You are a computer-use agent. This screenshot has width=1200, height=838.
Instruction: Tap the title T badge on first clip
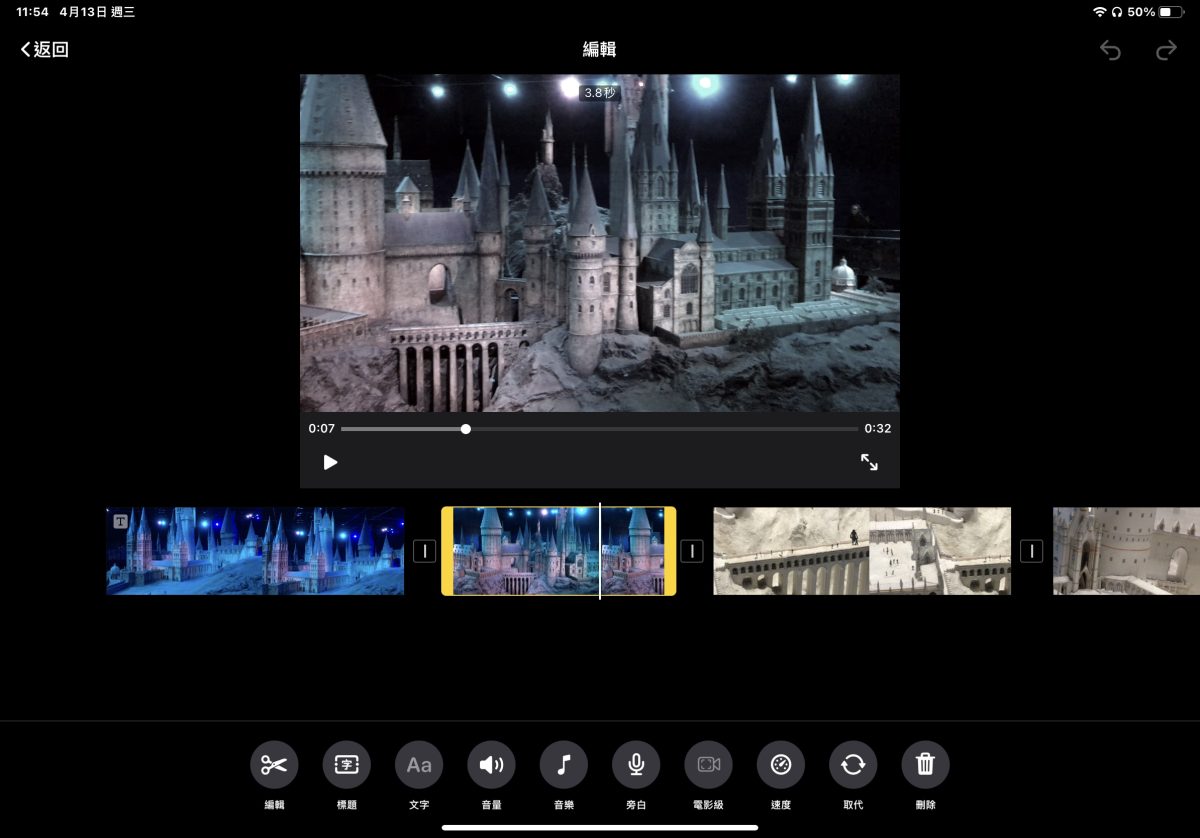[120, 521]
